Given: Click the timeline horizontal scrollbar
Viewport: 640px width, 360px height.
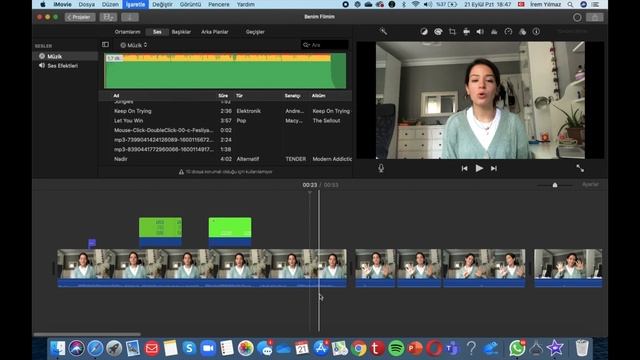Looking at the screenshot, I should click(x=87, y=334).
